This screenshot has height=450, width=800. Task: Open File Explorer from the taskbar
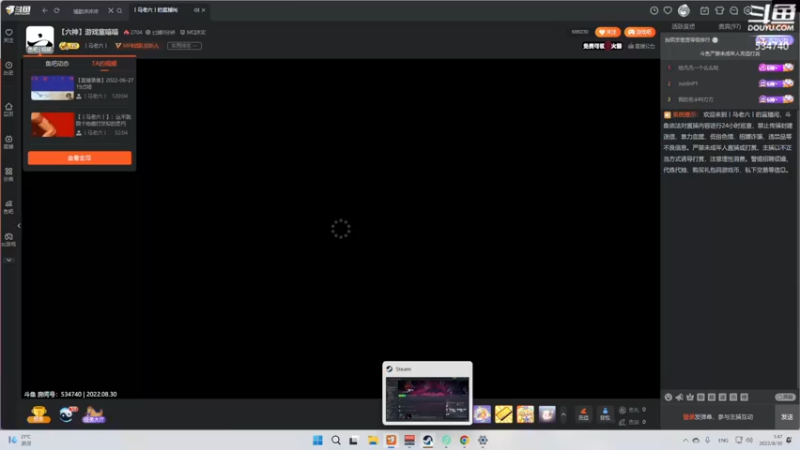click(x=372, y=440)
